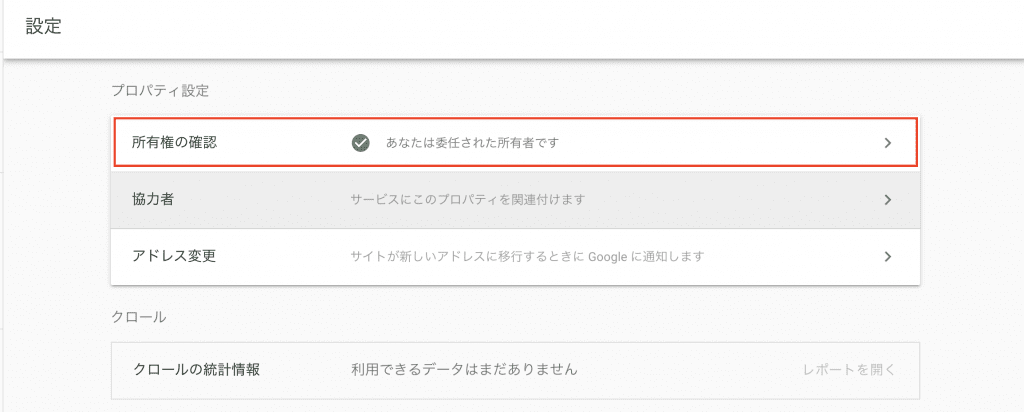
Task: Click the プロパティ設定 section heading
Action: coord(160,91)
